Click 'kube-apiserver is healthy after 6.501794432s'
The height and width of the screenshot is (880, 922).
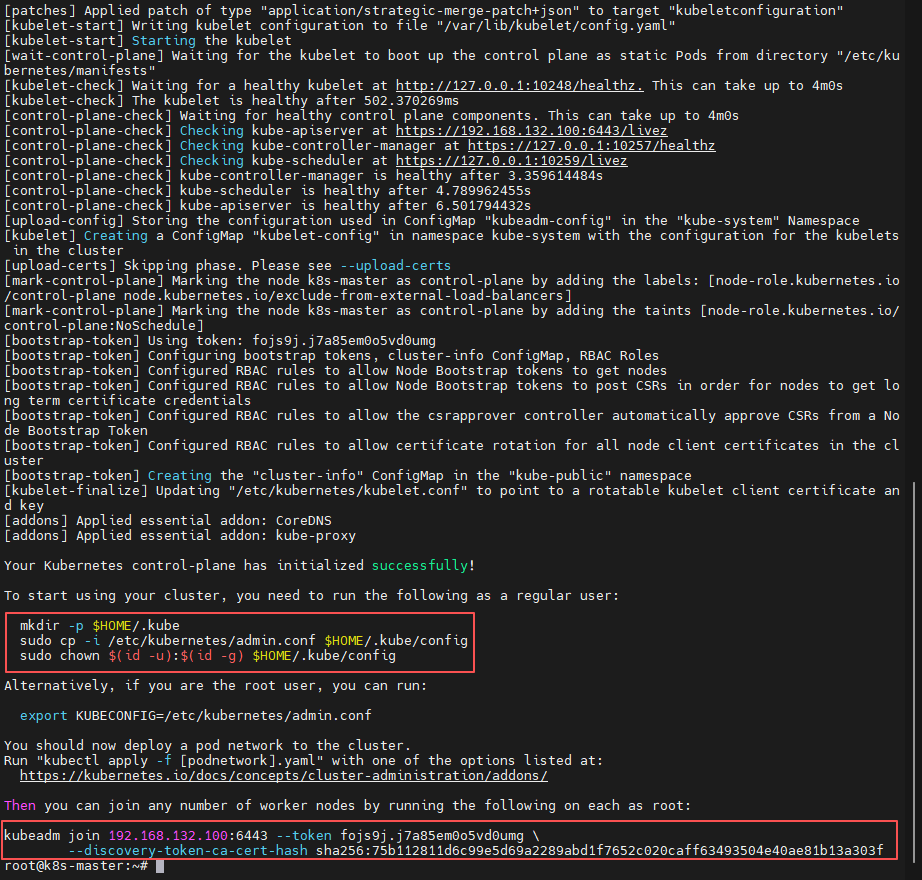point(268,206)
